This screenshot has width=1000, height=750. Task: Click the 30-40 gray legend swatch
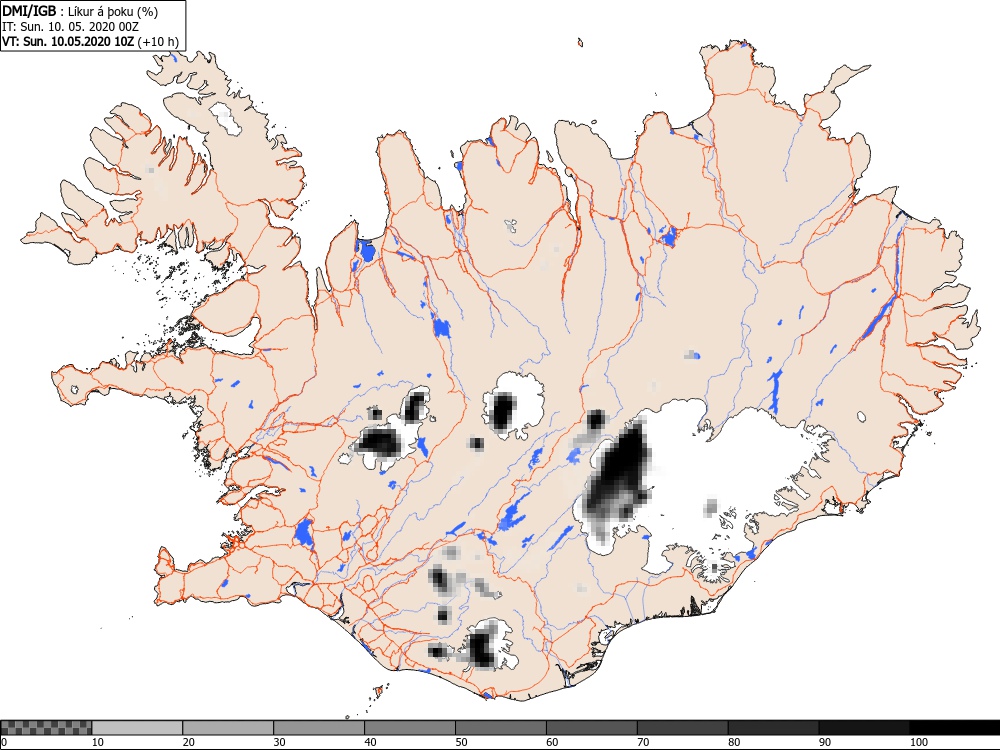(319, 728)
